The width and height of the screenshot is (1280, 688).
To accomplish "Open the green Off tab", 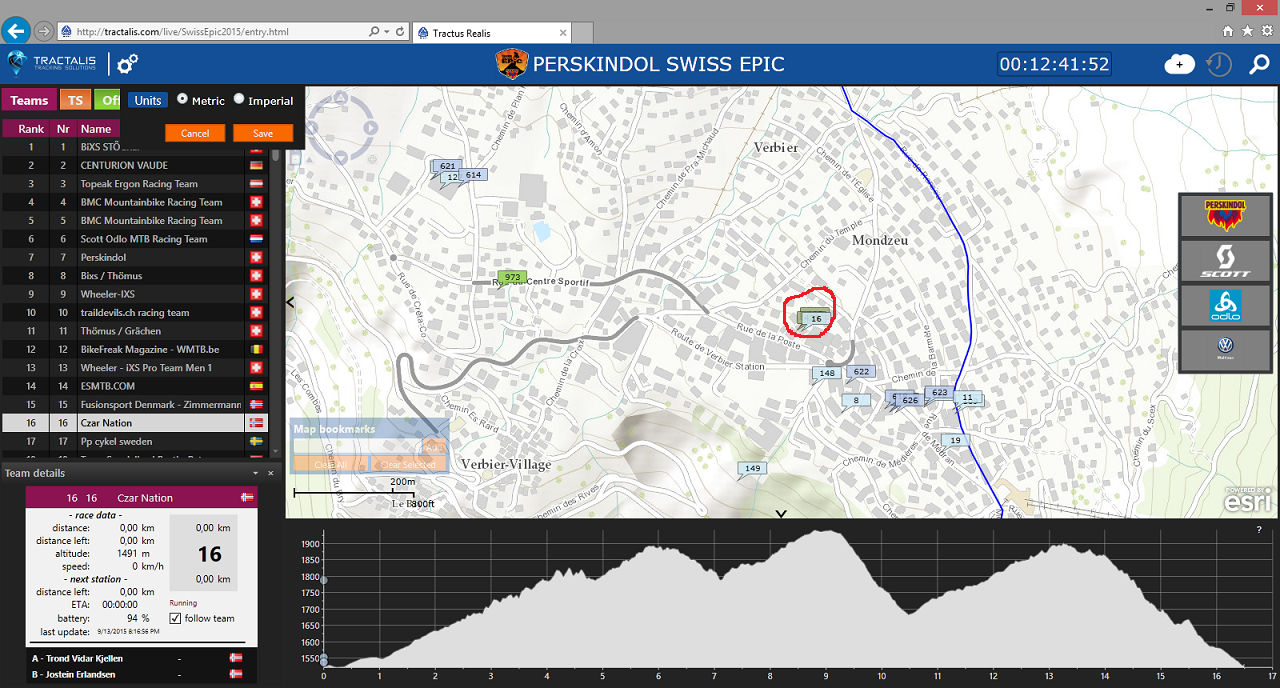I will click(108, 100).
